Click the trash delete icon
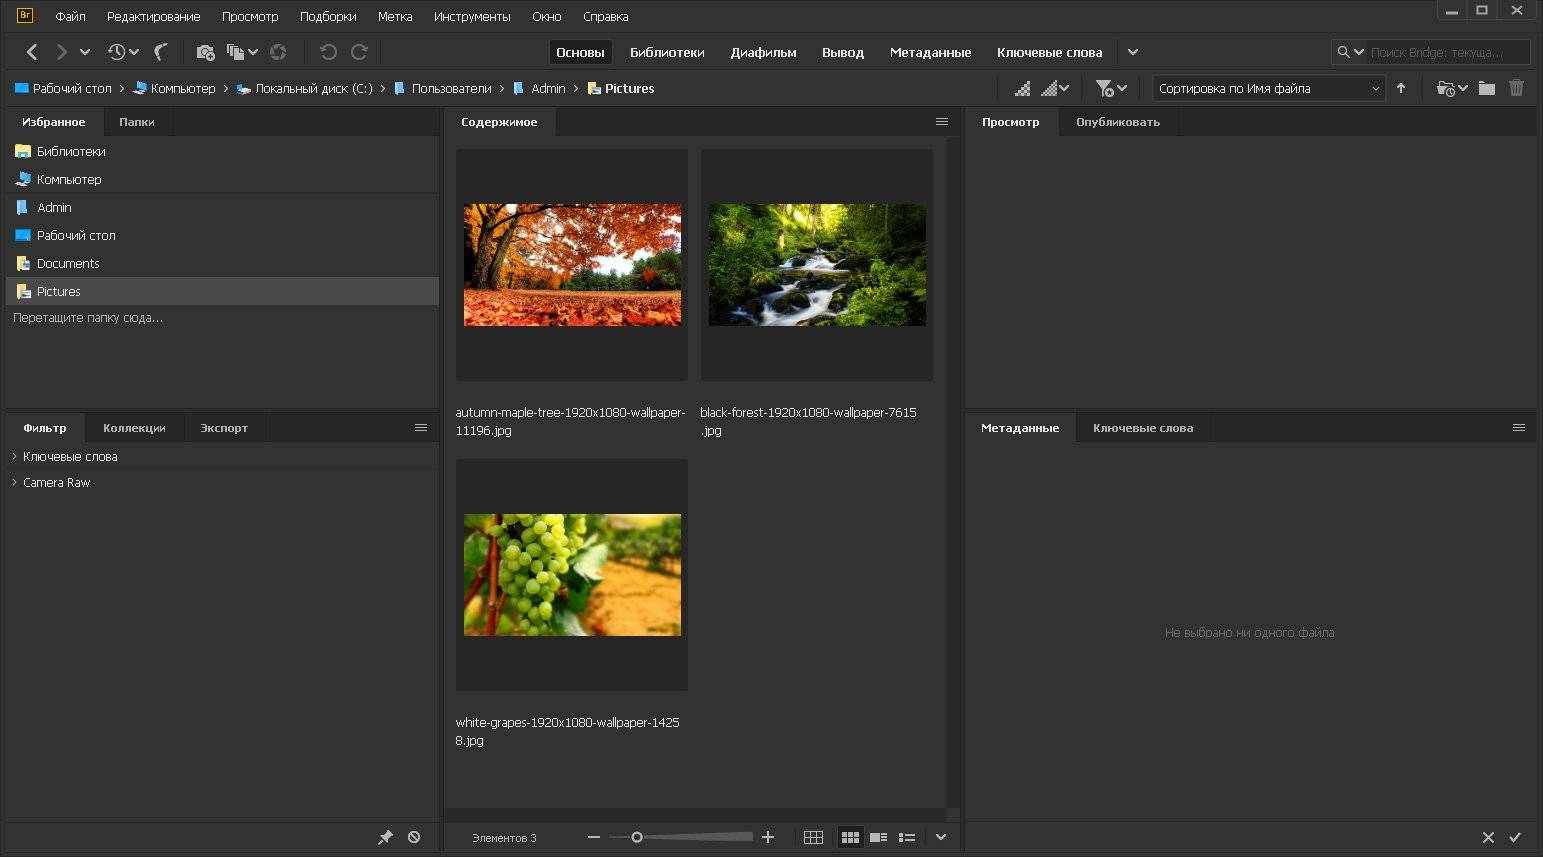This screenshot has width=1543, height=857. click(1516, 88)
